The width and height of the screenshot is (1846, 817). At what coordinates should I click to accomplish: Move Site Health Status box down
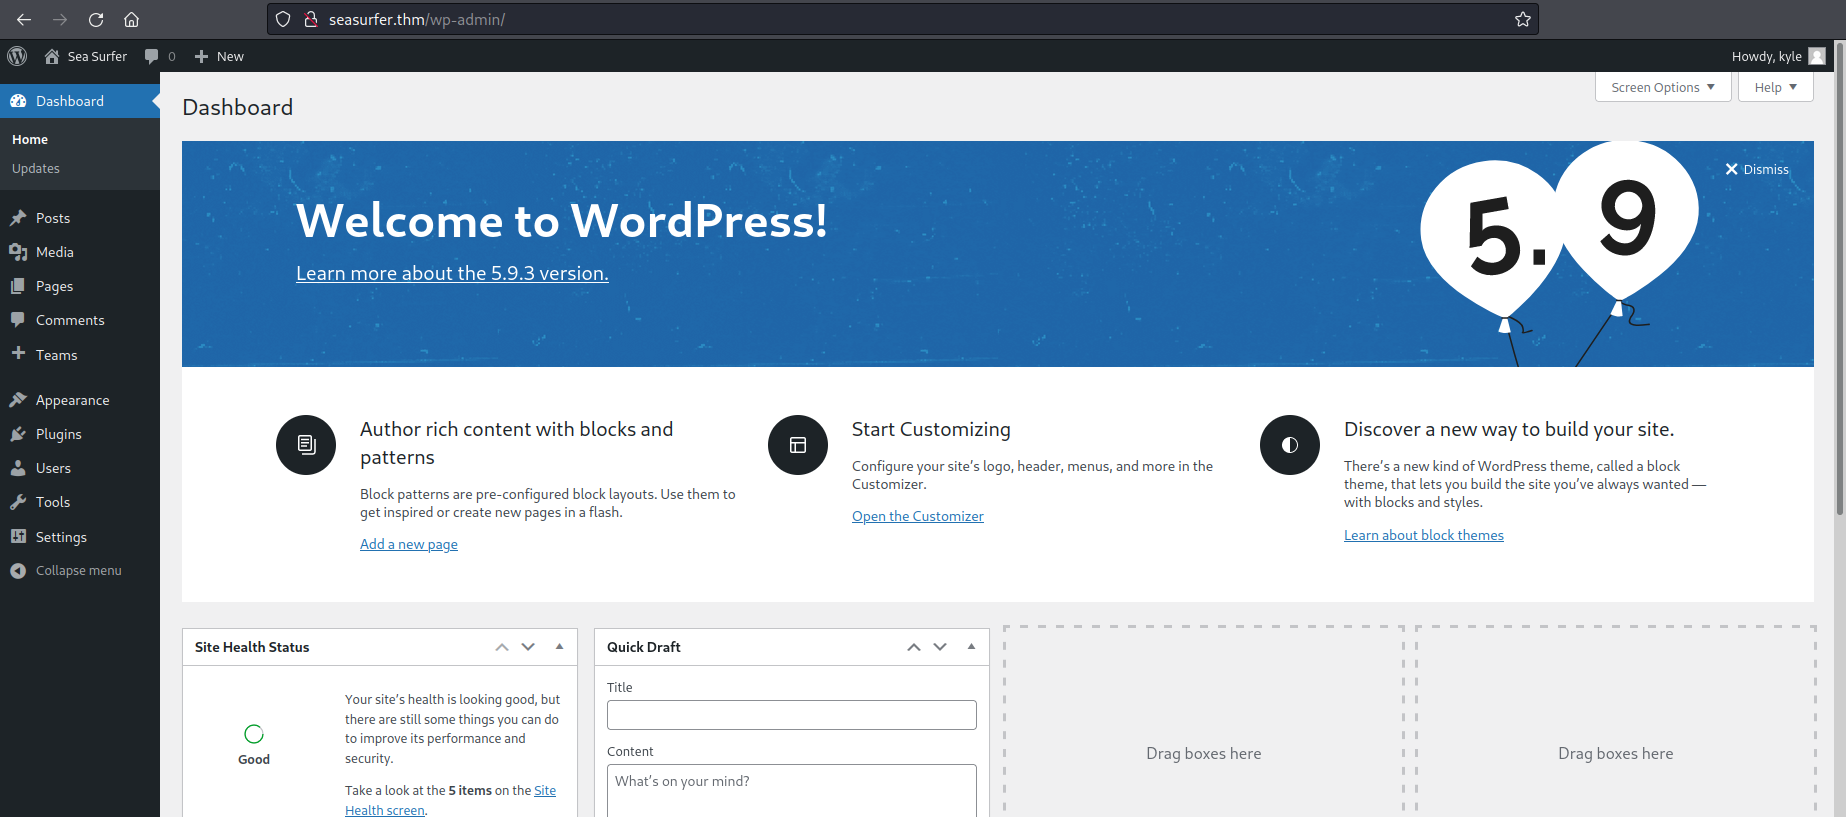click(x=528, y=647)
